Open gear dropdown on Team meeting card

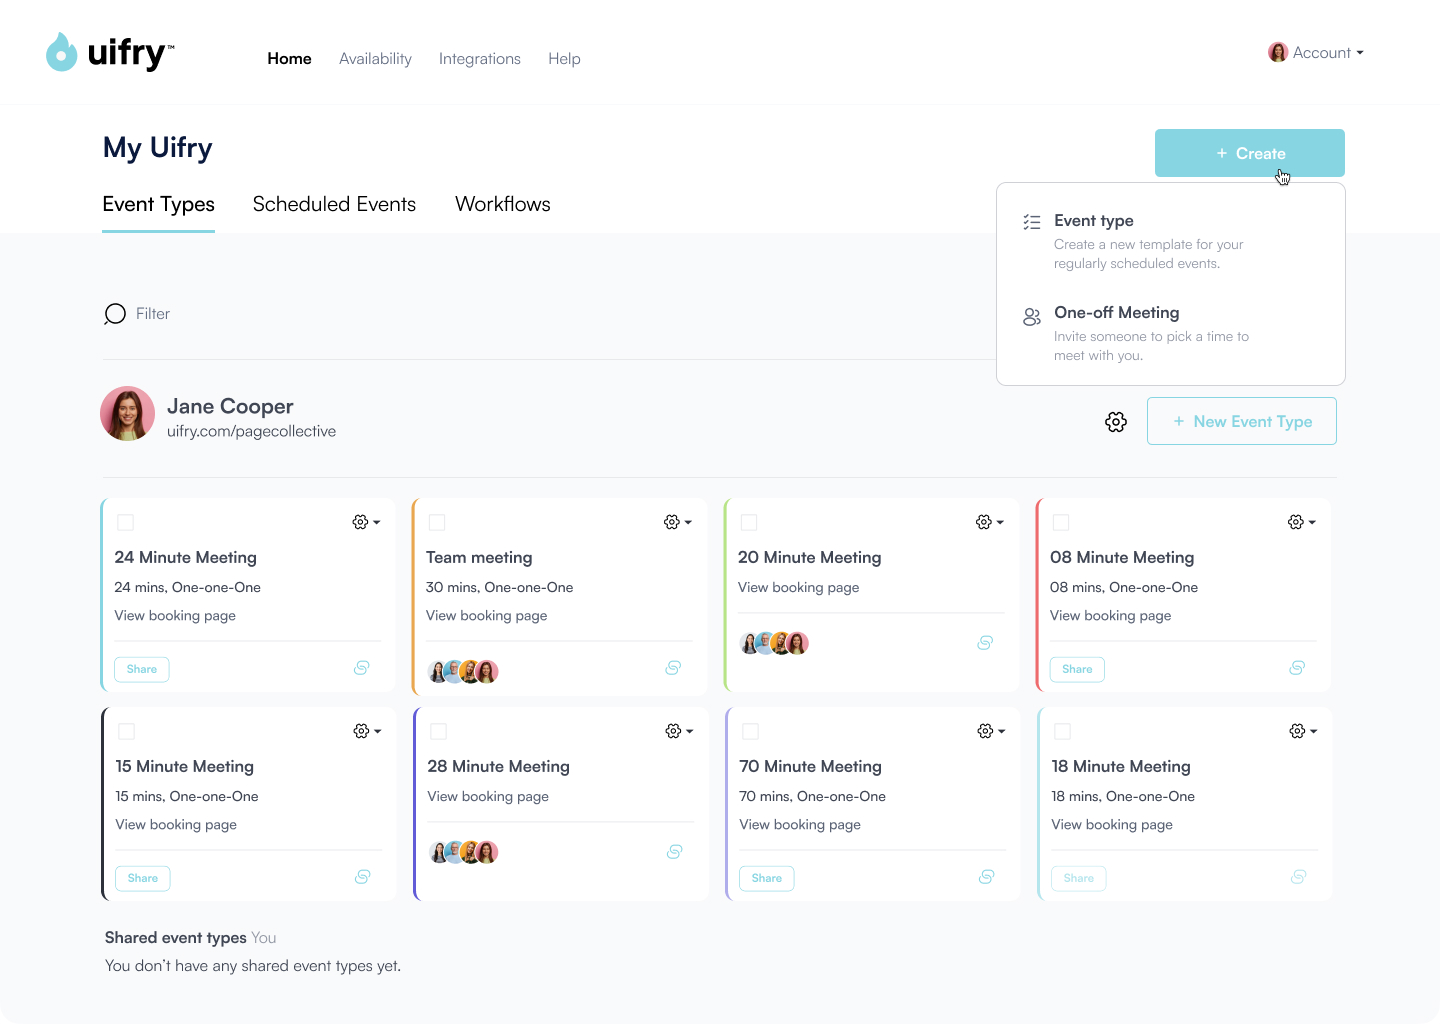pos(678,522)
